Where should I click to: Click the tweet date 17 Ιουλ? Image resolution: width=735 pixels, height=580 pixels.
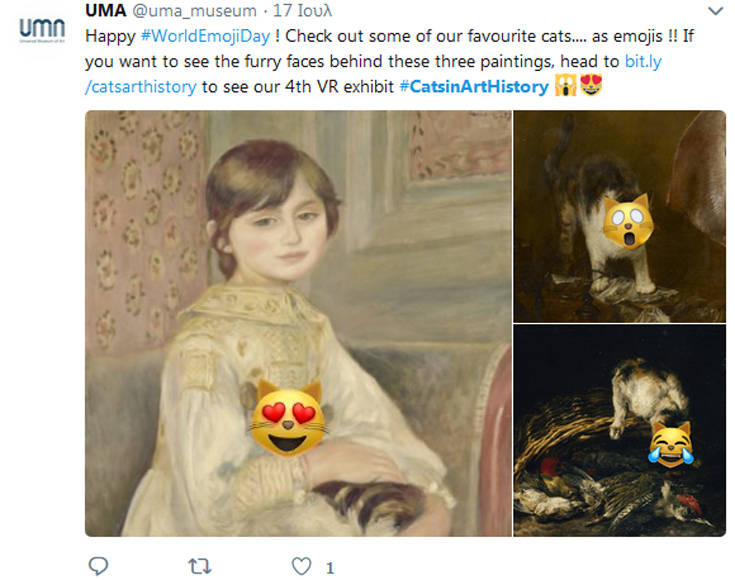(306, 11)
